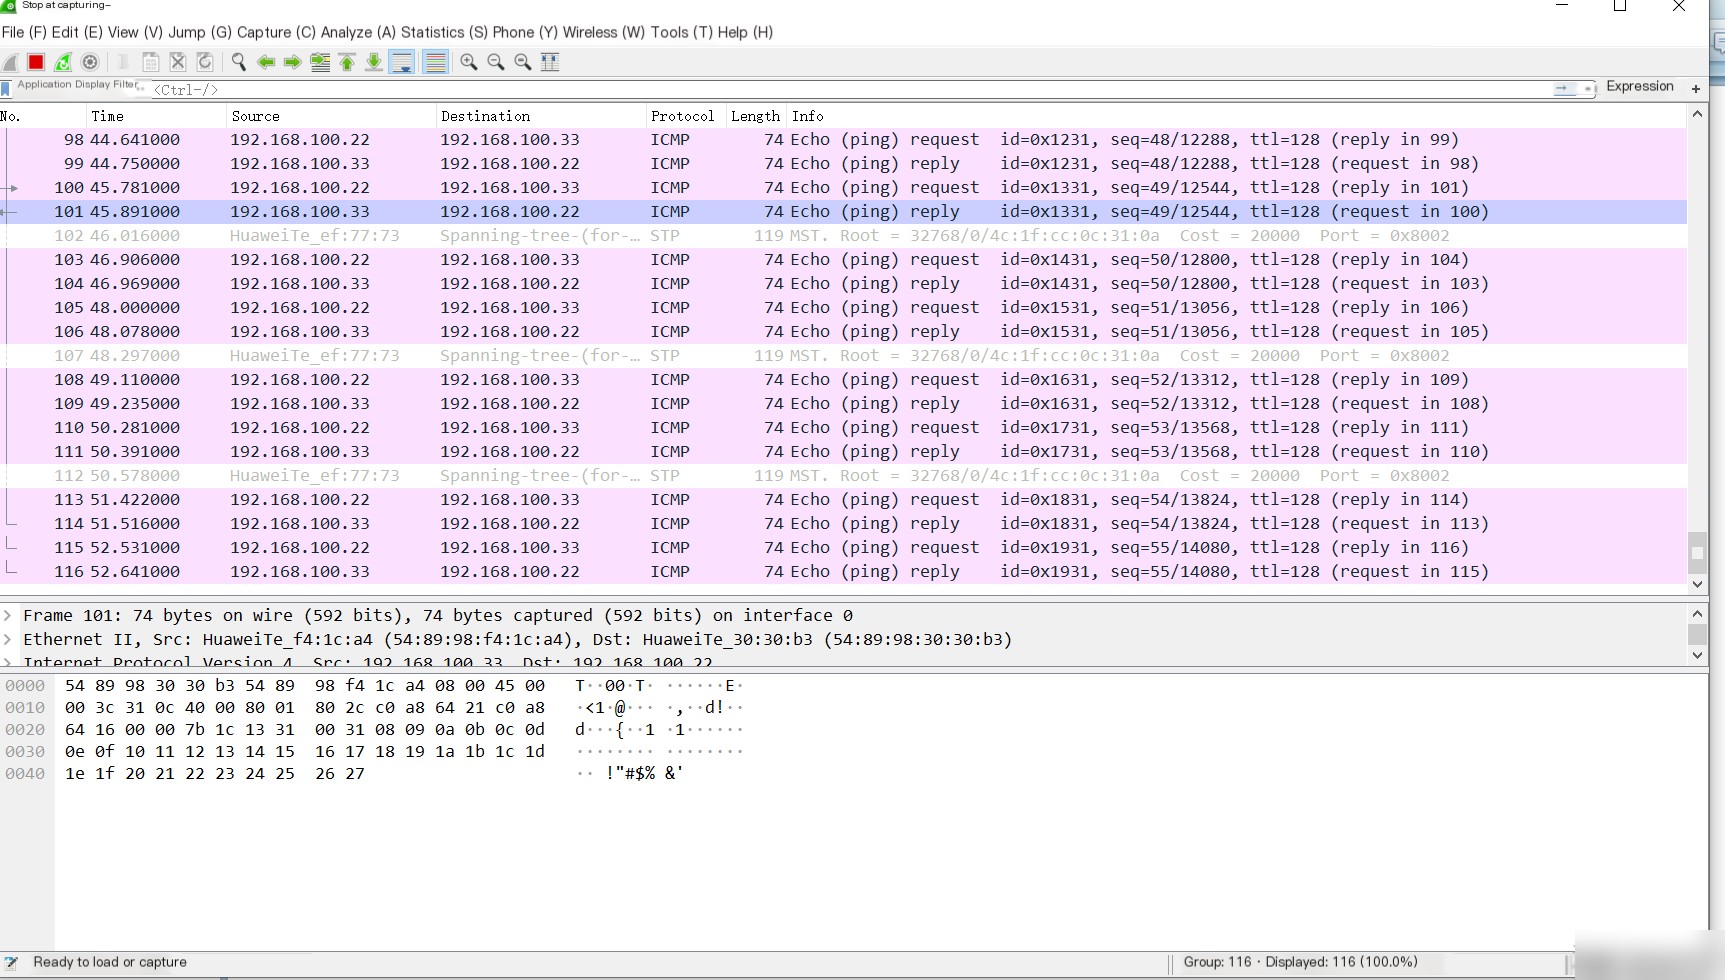Viewport: 1725px width, 980px height.
Task: Open the Capture (C) menu
Action: click(276, 32)
